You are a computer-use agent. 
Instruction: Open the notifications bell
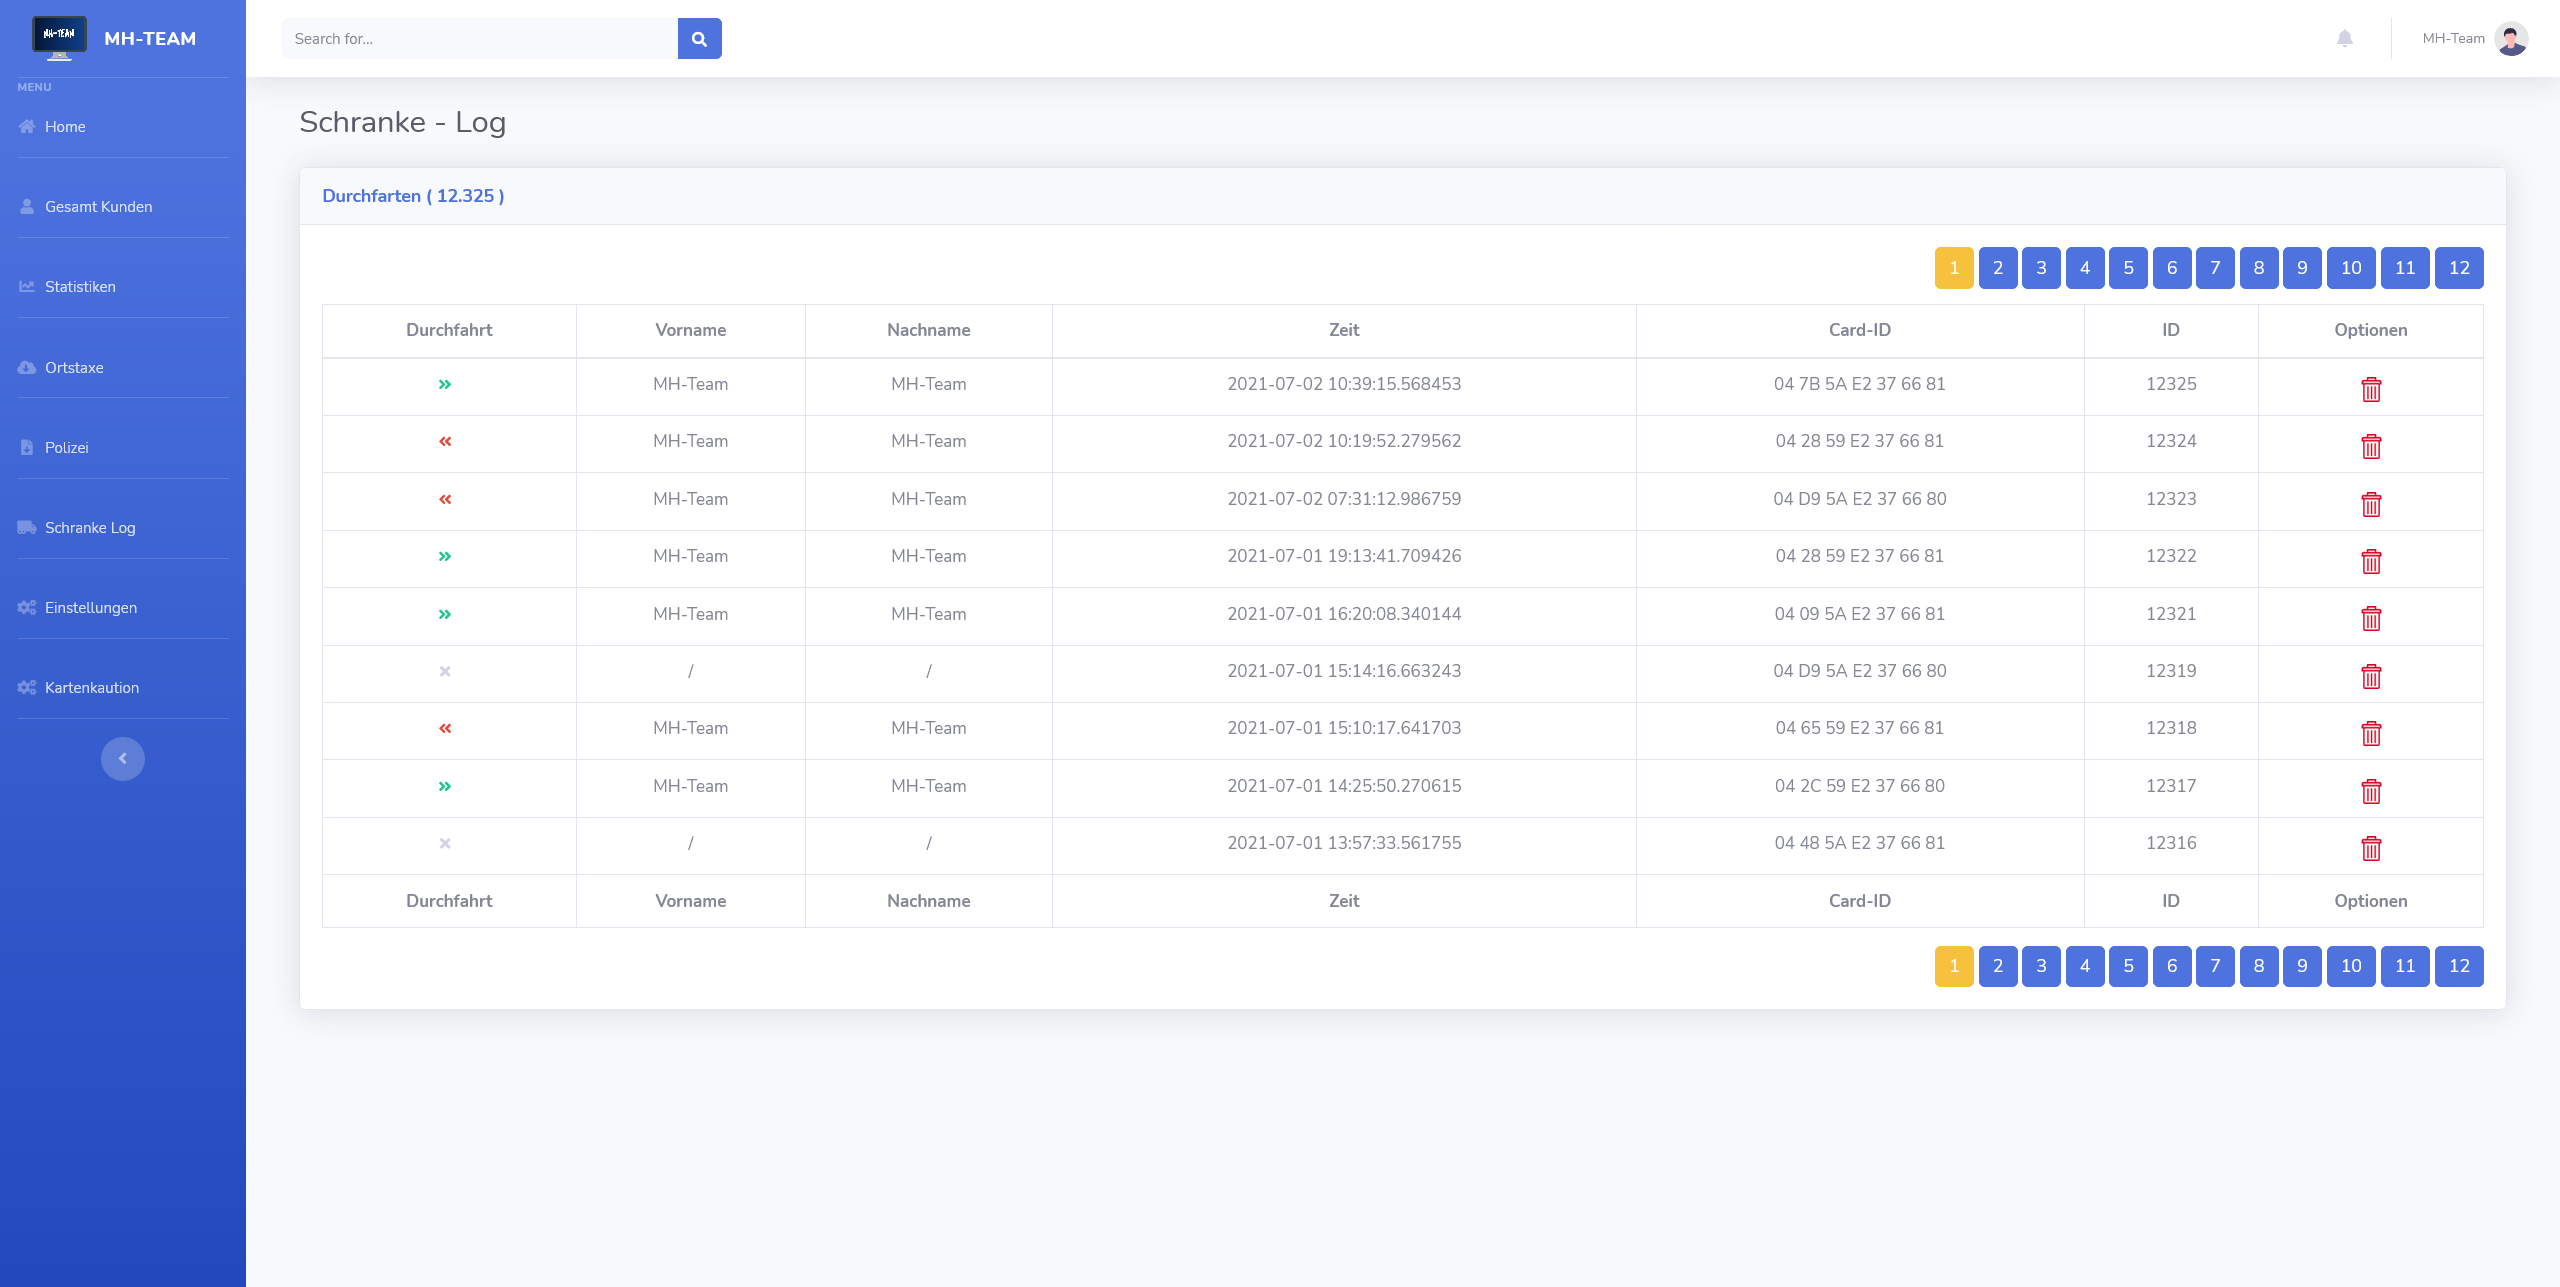pos(2344,39)
